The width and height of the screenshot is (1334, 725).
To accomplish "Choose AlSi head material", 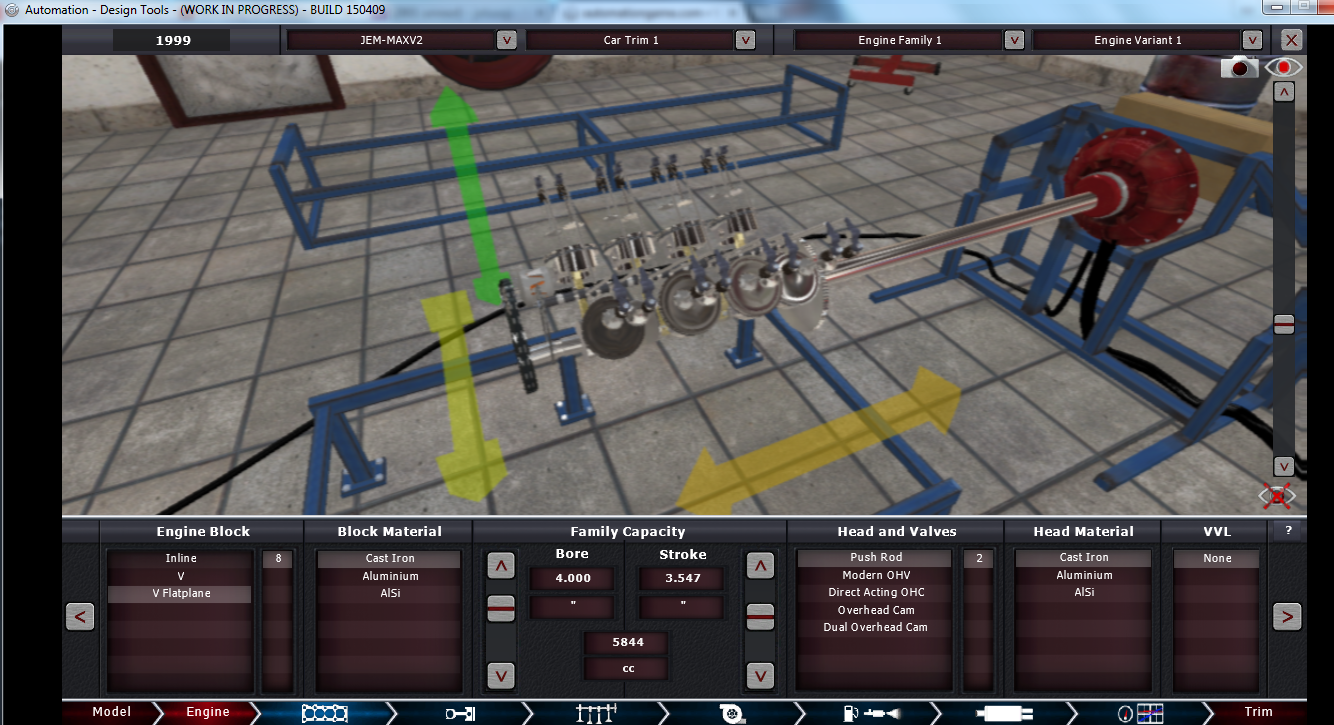I will pyautogui.click(x=1084, y=592).
